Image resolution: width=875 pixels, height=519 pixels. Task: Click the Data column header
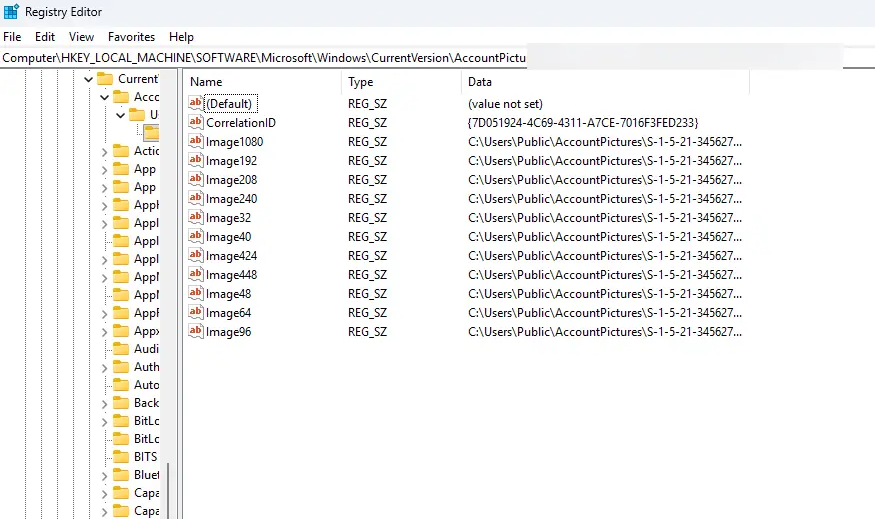tap(605, 82)
